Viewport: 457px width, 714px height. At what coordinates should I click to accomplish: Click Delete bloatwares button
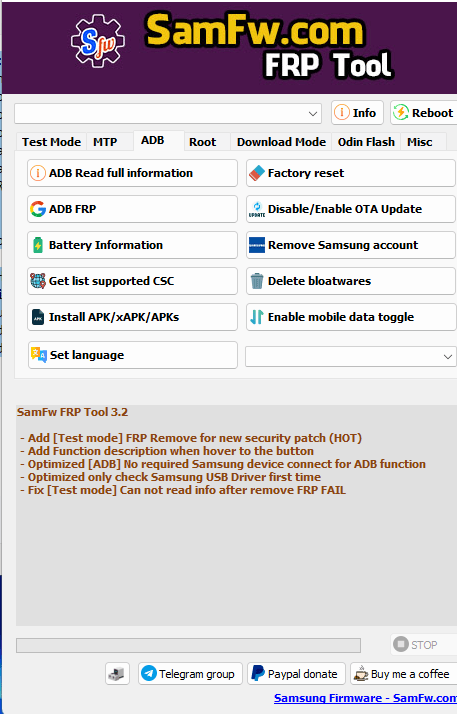tap(351, 281)
